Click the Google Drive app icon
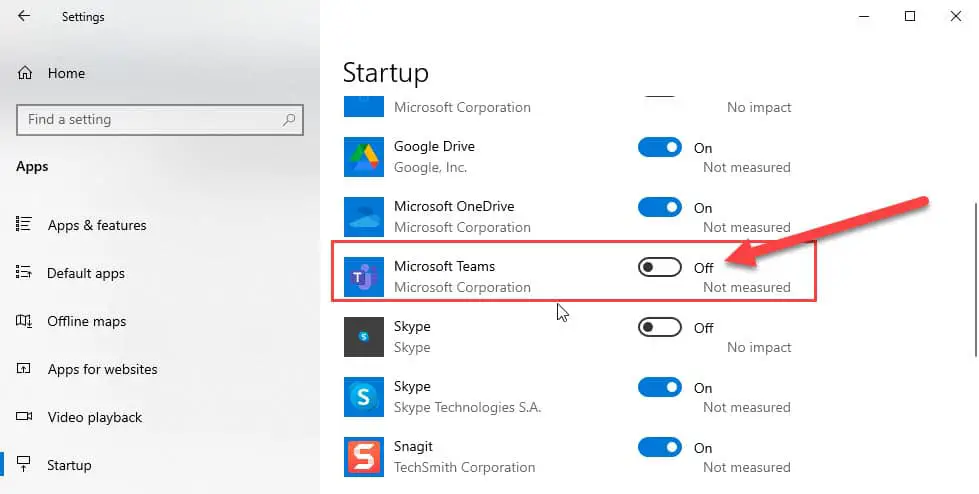Image resolution: width=979 pixels, height=494 pixels. point(364,157)
